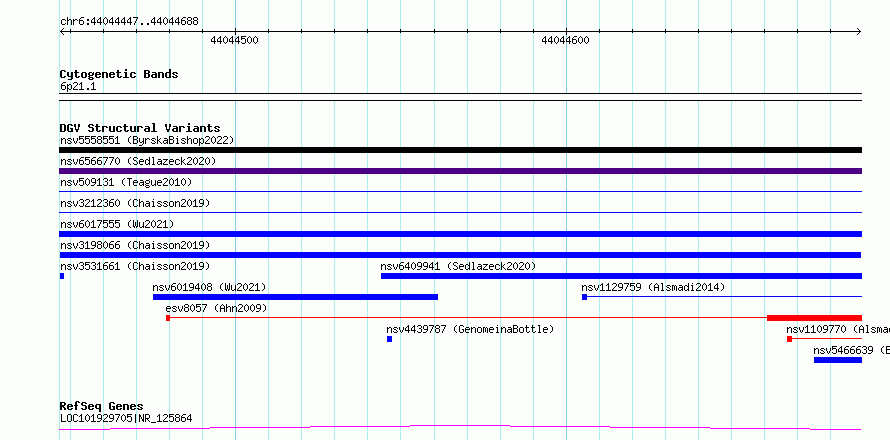
Task: Click the 44044600 ruler tick label
Action: pos(565,40)
